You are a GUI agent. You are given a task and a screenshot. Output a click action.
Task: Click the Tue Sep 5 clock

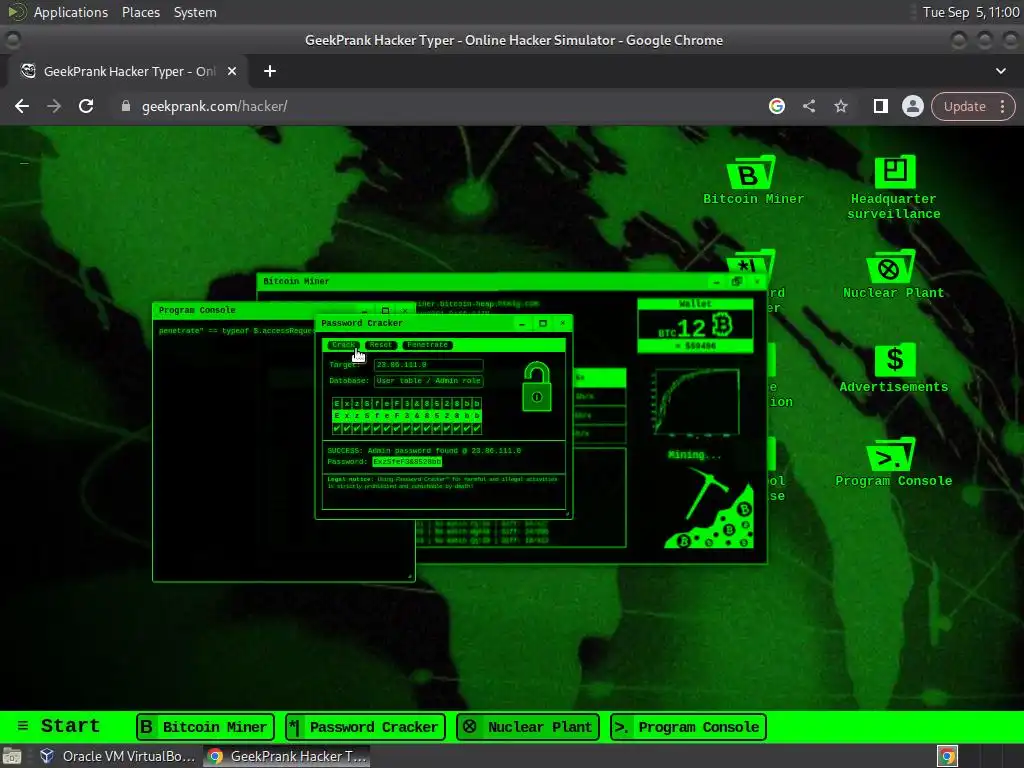971,12
